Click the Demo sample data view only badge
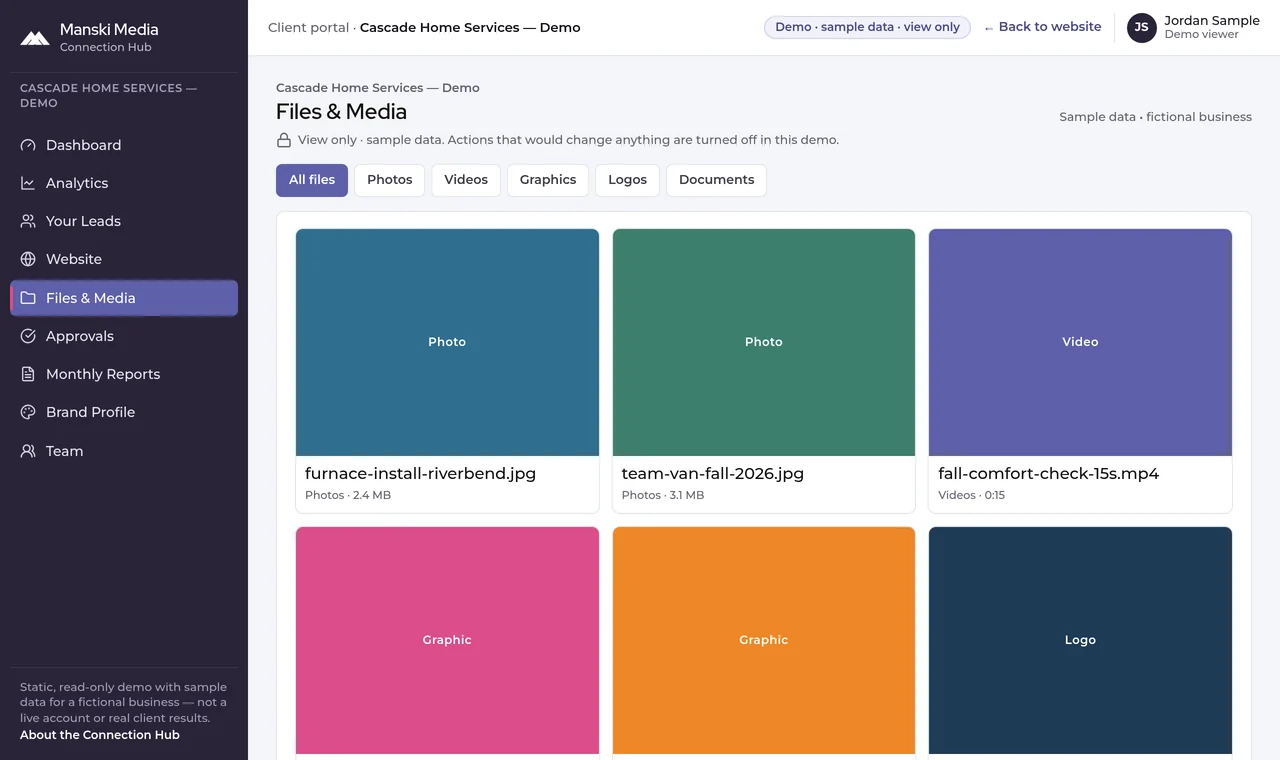 (x=867, y=27)
